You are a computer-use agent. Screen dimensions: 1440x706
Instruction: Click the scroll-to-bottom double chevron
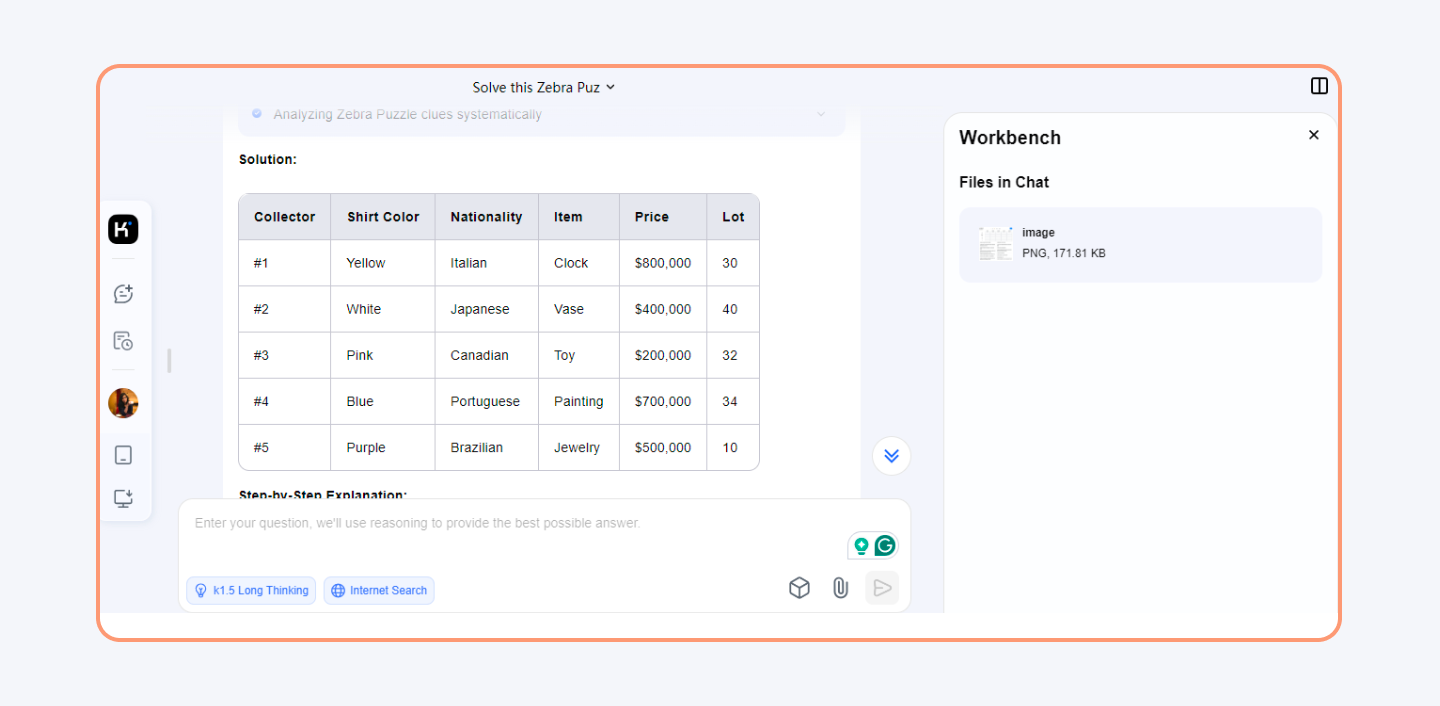(x=891, y=455)
